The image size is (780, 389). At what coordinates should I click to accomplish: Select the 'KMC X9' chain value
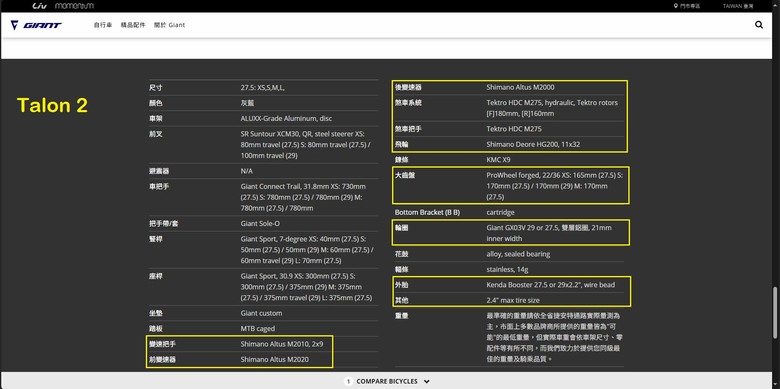tap(498, 160)
